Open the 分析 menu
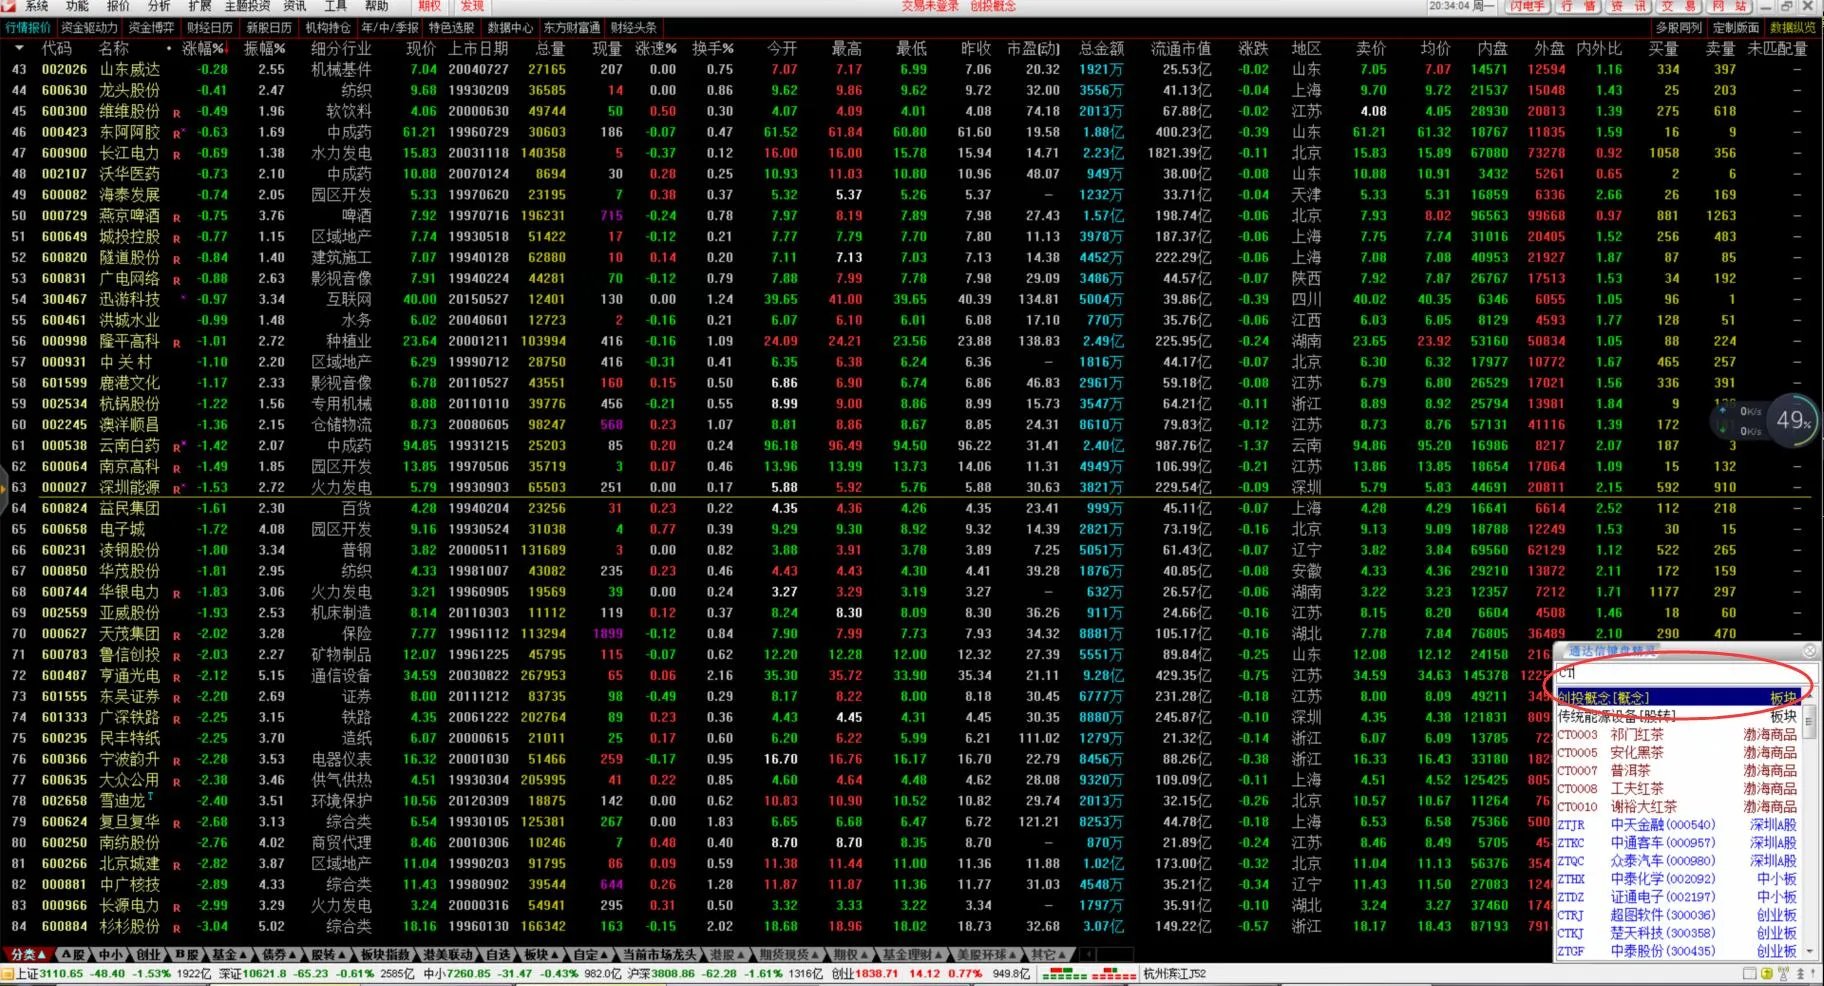Screen dimensions: 1824x986 [x=160, y=6]
